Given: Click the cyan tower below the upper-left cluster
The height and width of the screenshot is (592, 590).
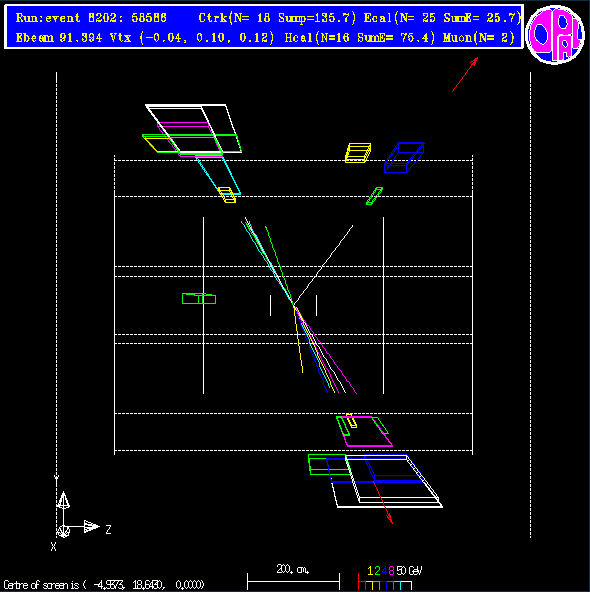Looking at the screenshot, I should click(218, 175).
